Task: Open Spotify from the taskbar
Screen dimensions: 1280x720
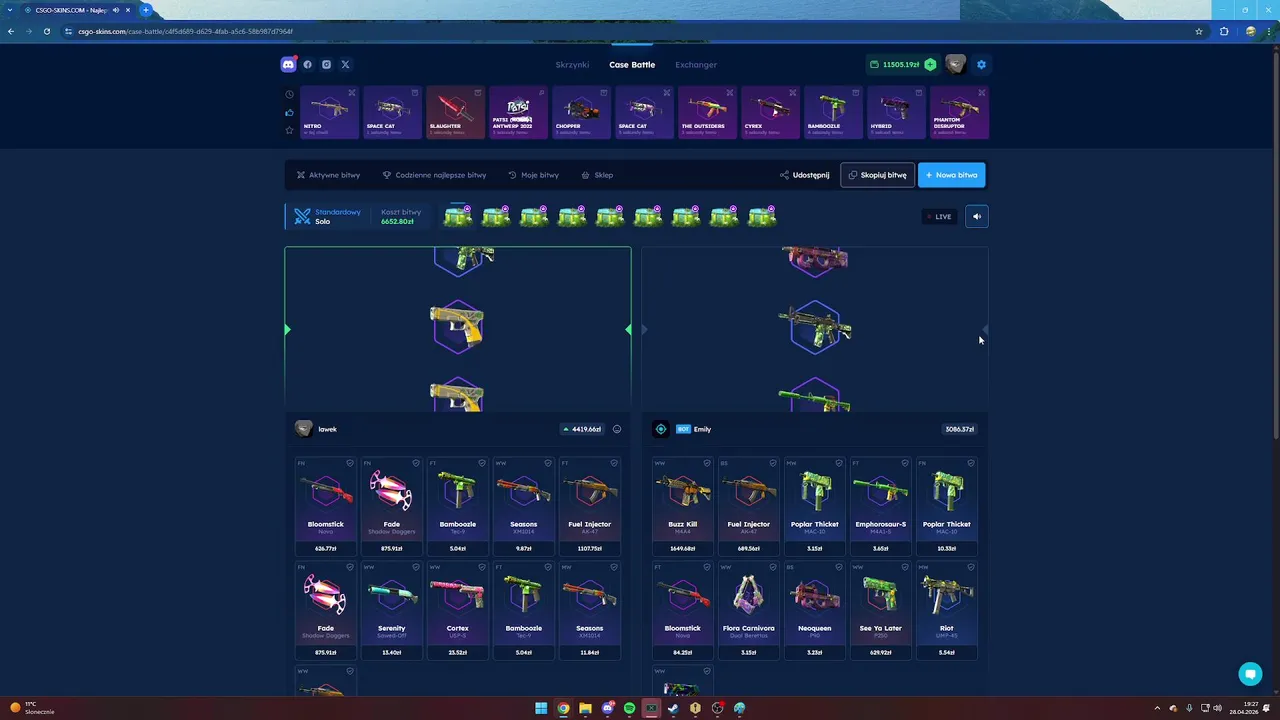Action: [629, 708]
